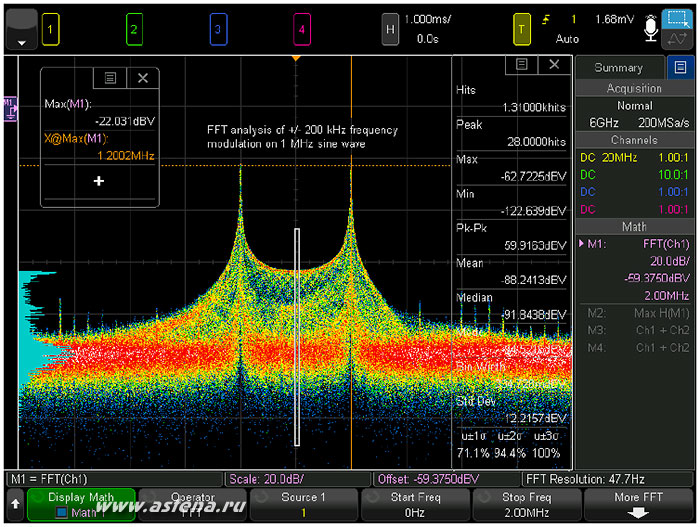Click the Offset: -59.3750dBV status field
The width and height of the screenshot is (700, 527).
coord(447,479)
